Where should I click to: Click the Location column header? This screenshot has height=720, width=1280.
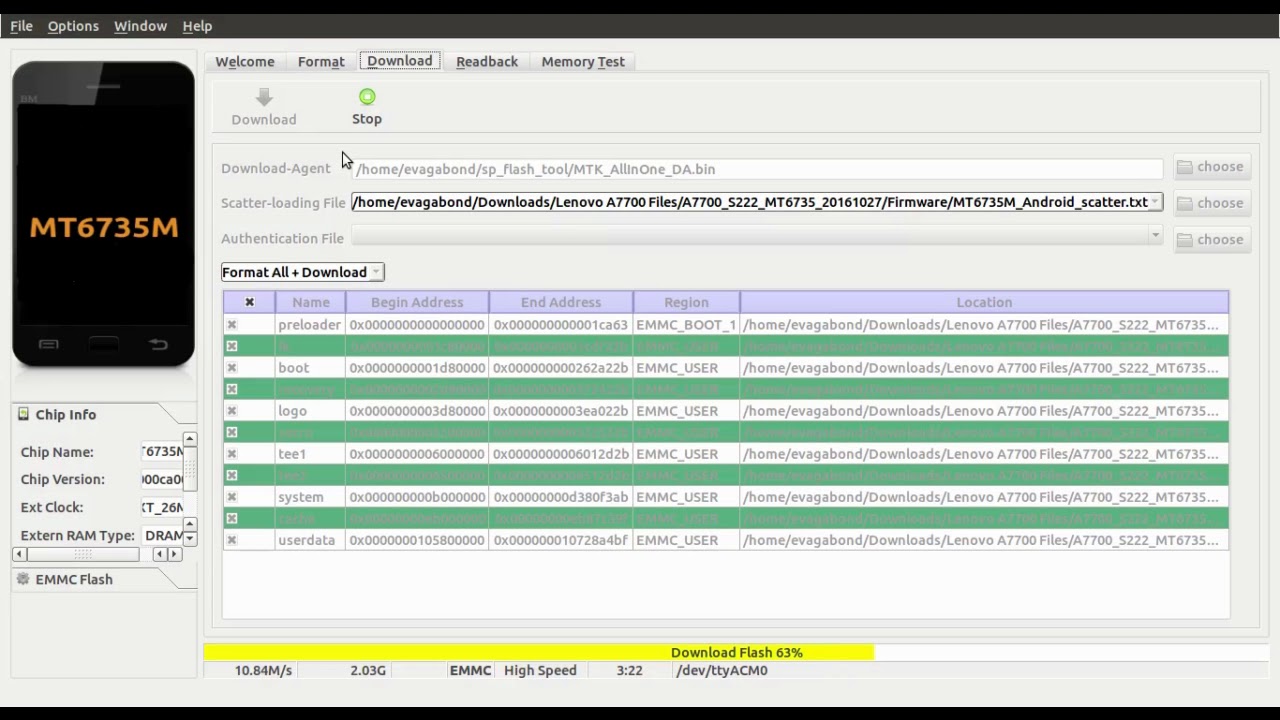pos(984,302)
